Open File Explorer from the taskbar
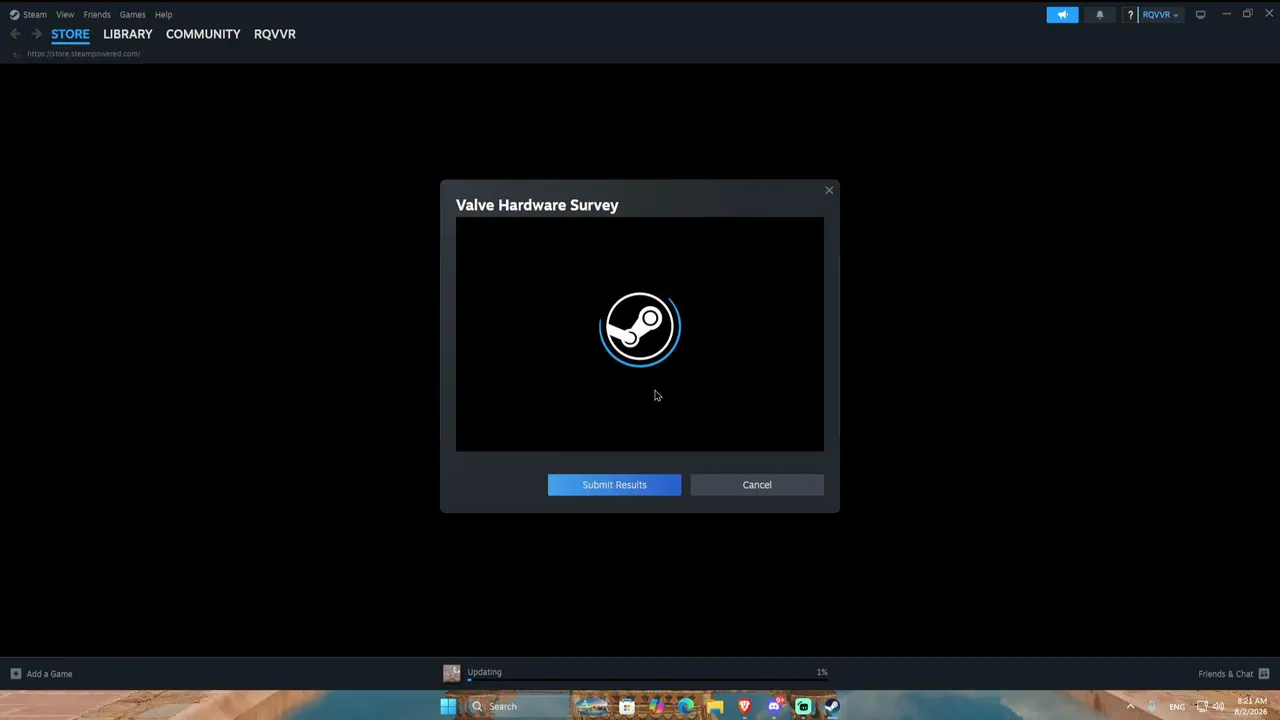Image resolution: width=1280 pixels, height=720 pixels. (715, 707)
